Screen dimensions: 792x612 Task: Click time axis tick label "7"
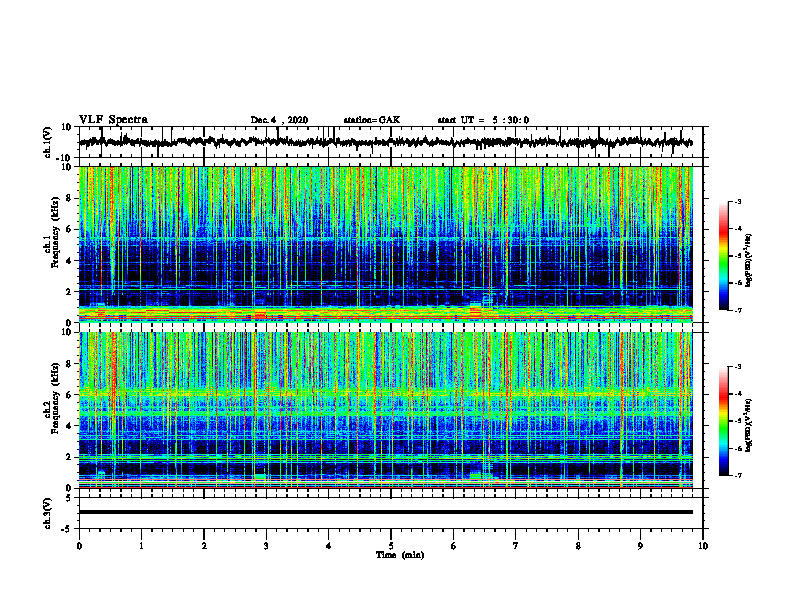pyautogui.click(x=516, y=546)
